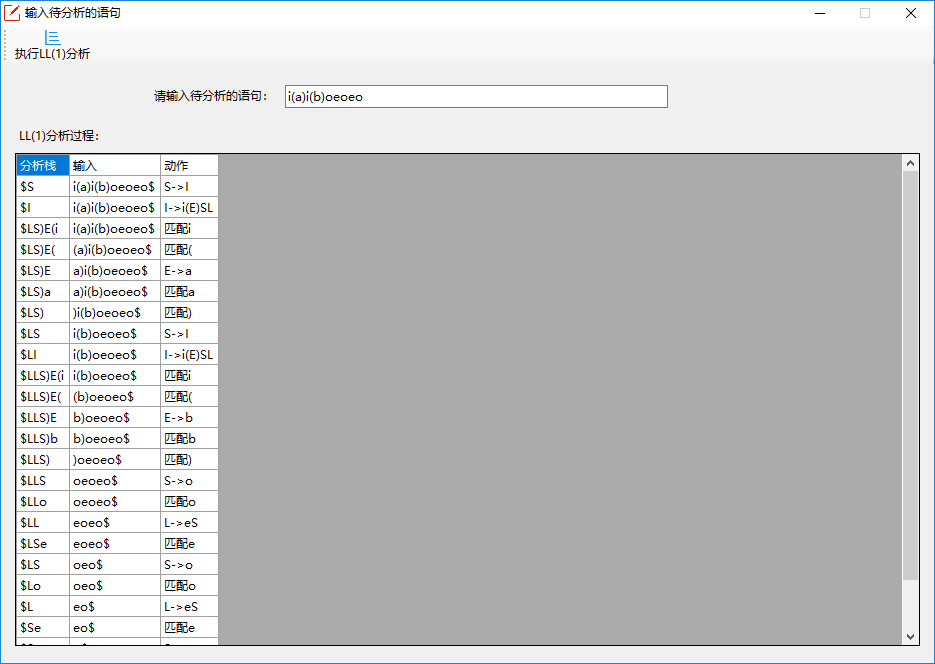Viewport: 935px width, 664px height.
Task: Click the scrollbar down arrow
Action: (910, 637)
